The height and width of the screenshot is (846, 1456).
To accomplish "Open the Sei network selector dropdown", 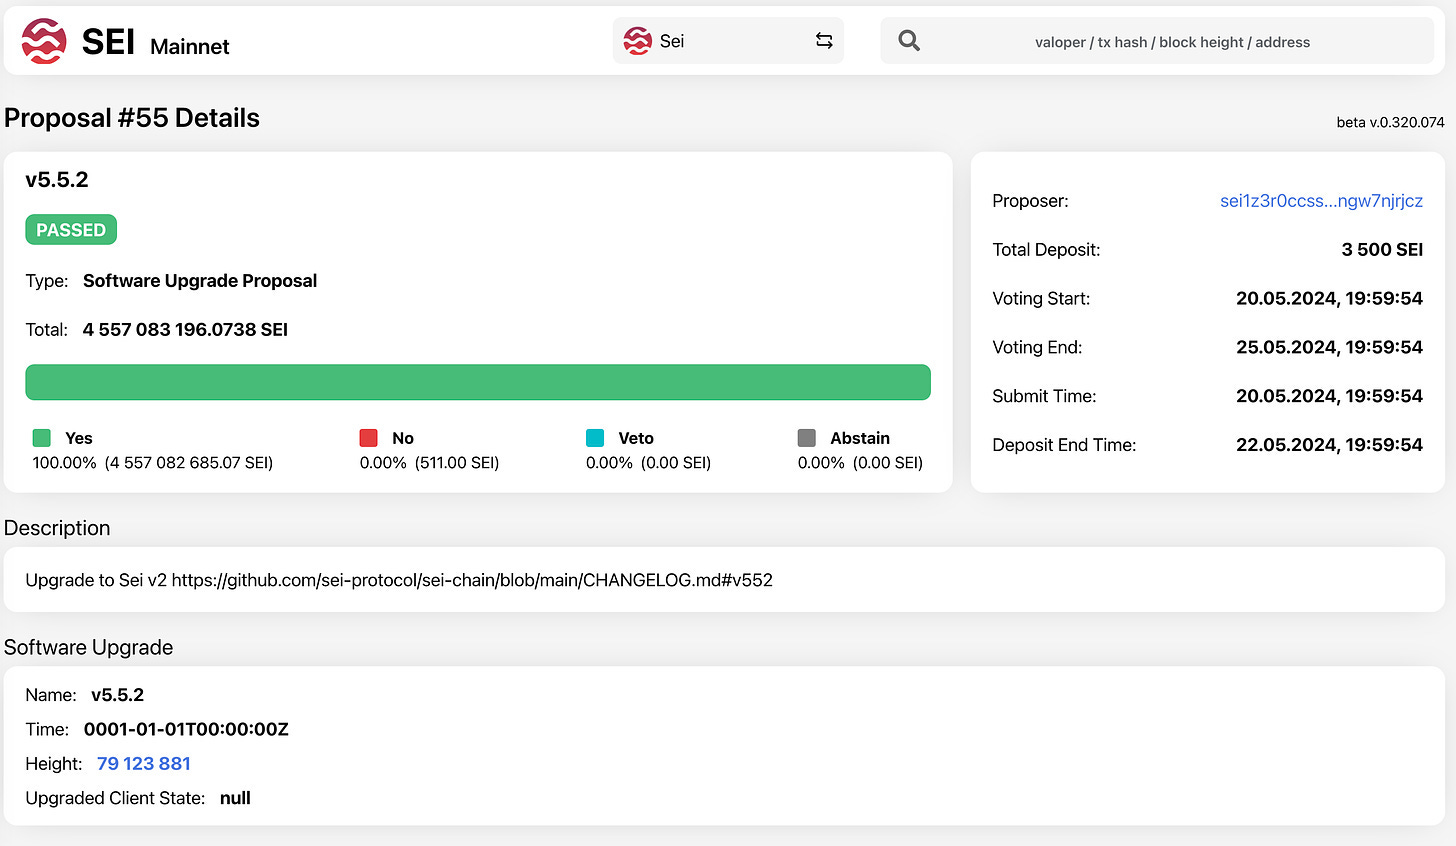I will pos(728,41).
